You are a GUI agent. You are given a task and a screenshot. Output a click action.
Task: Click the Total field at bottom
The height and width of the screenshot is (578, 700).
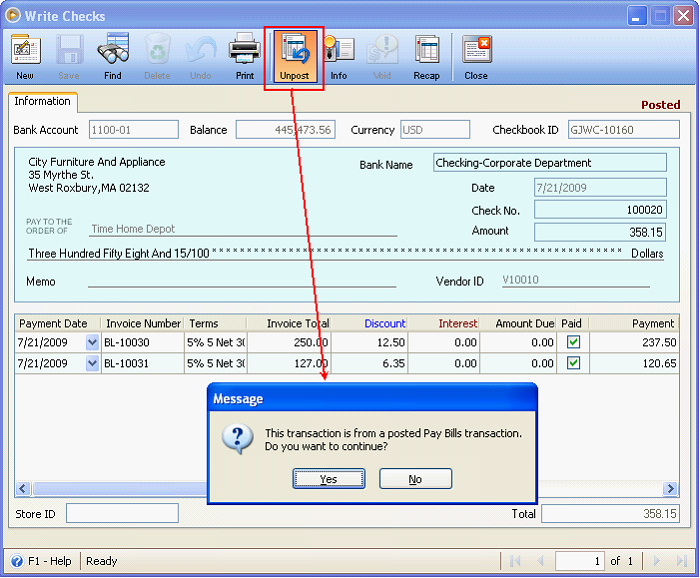point(610,514)
